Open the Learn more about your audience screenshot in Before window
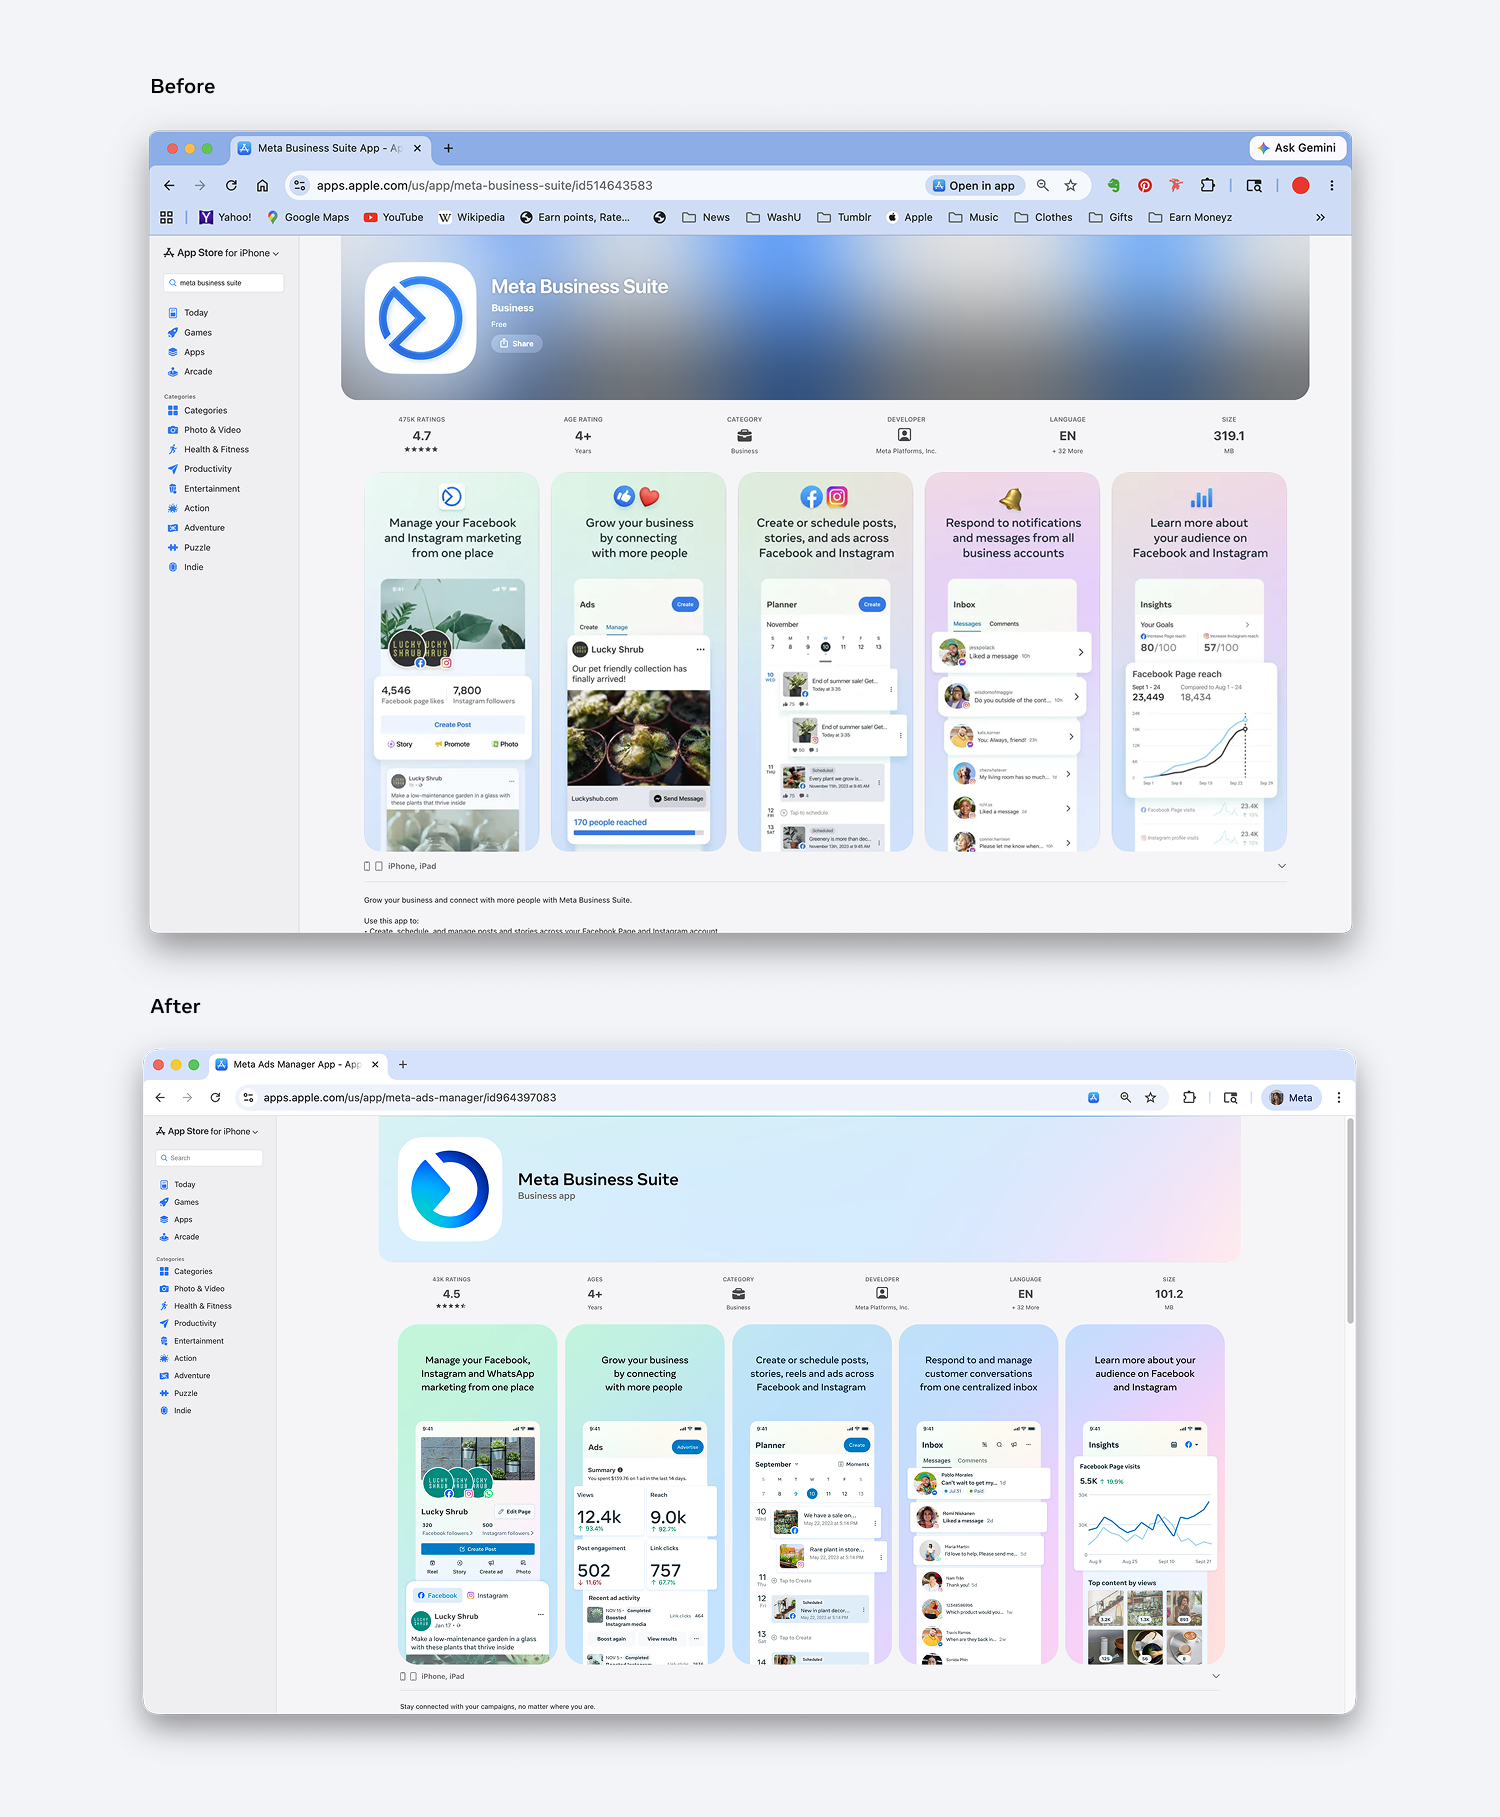The image size is (1500, 1817). (1199, 662)
